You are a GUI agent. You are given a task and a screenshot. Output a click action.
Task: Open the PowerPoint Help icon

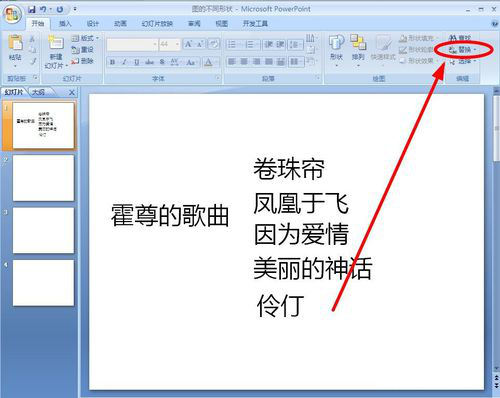pos(495,24)
